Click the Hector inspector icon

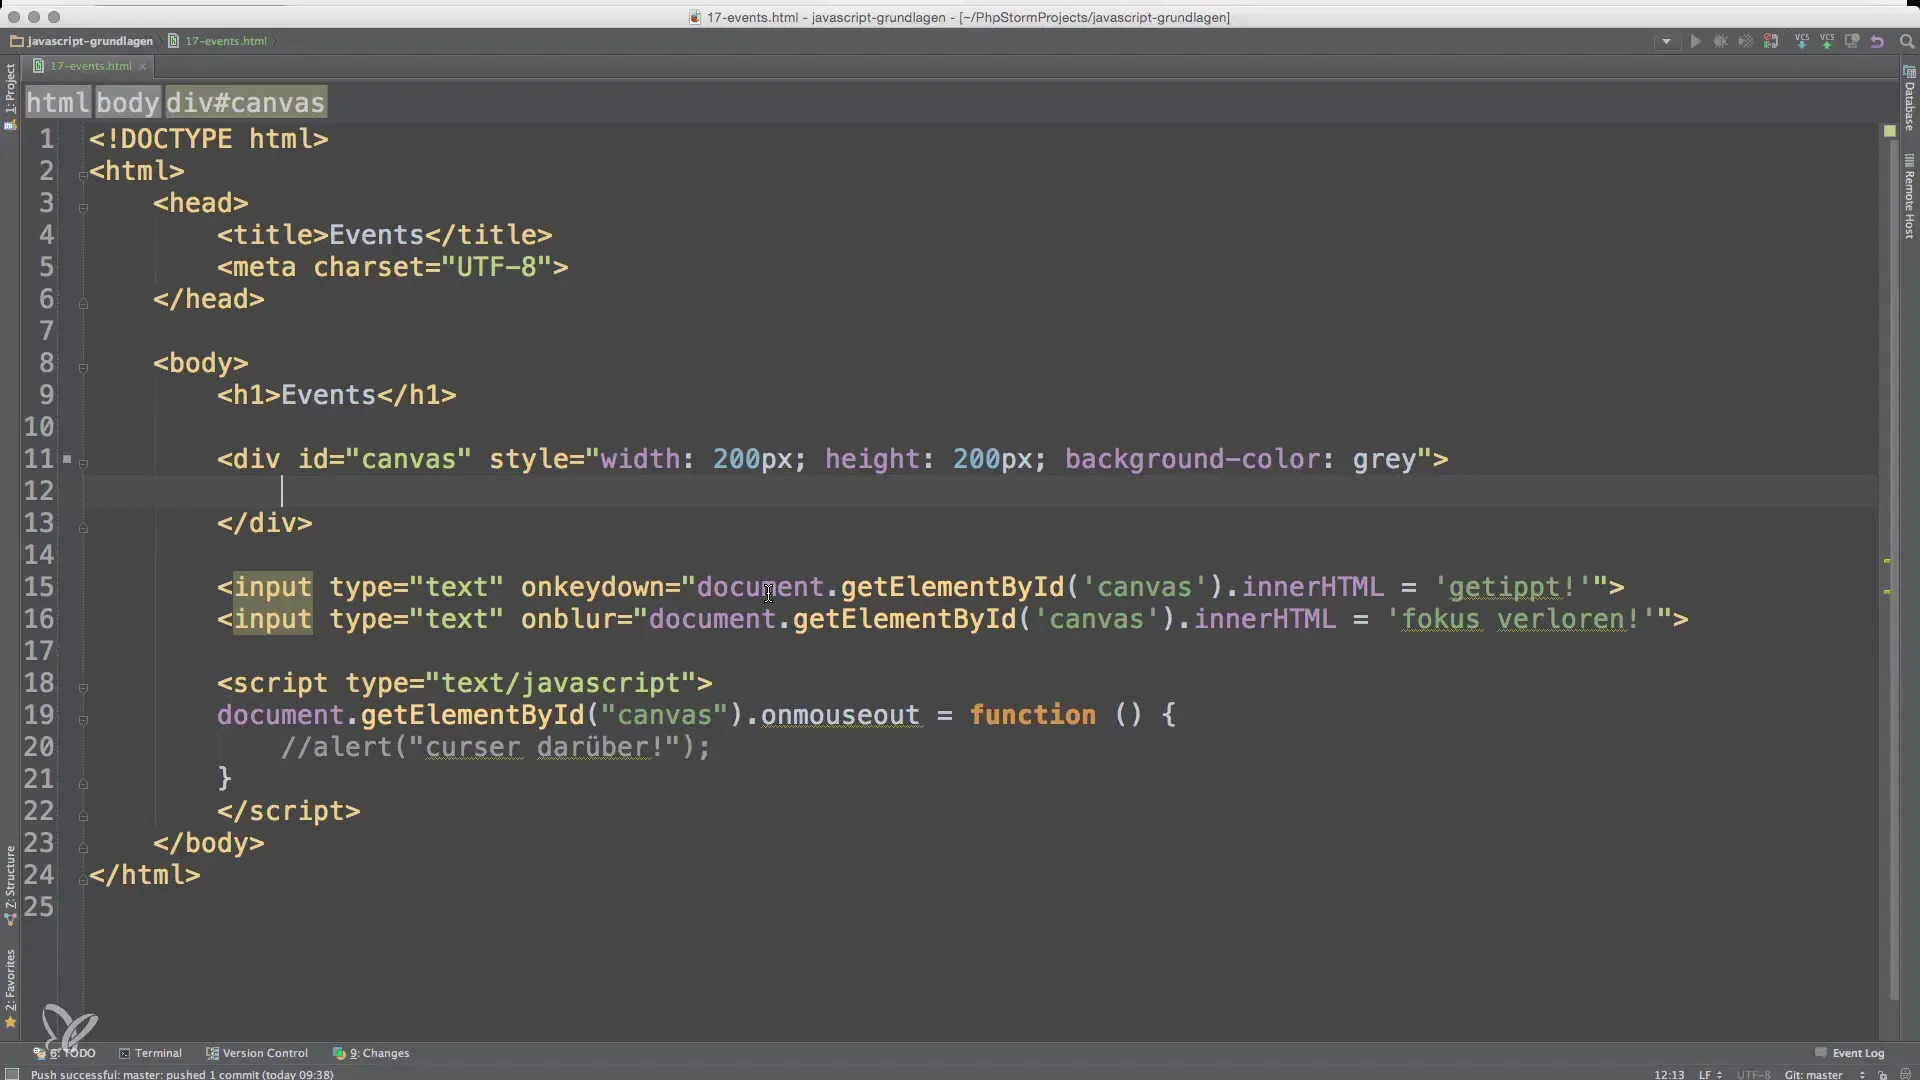click(1905, 1074)
